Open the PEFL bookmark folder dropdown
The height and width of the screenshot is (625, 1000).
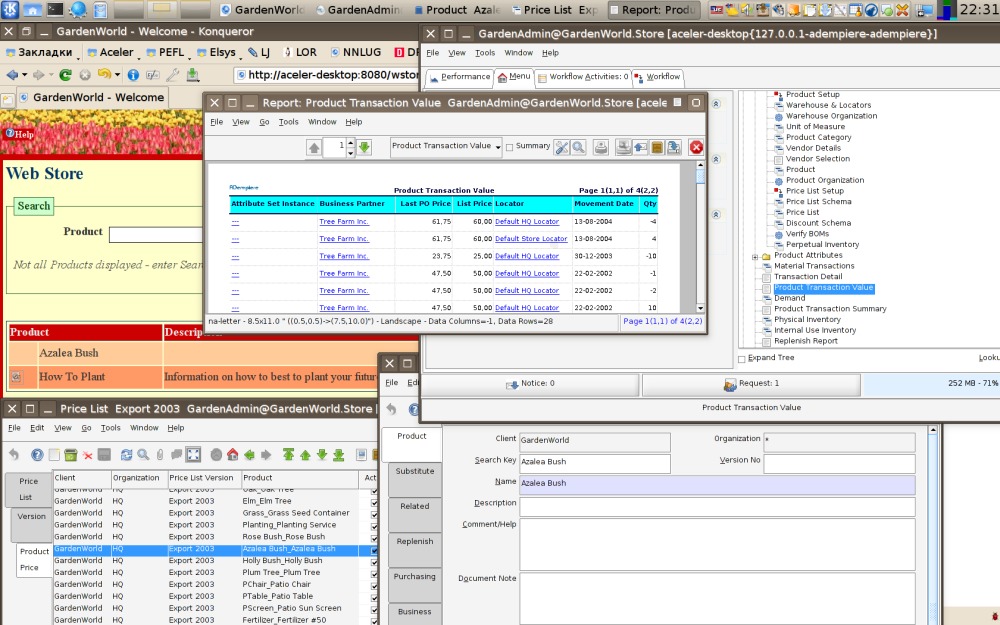point(167,52)
